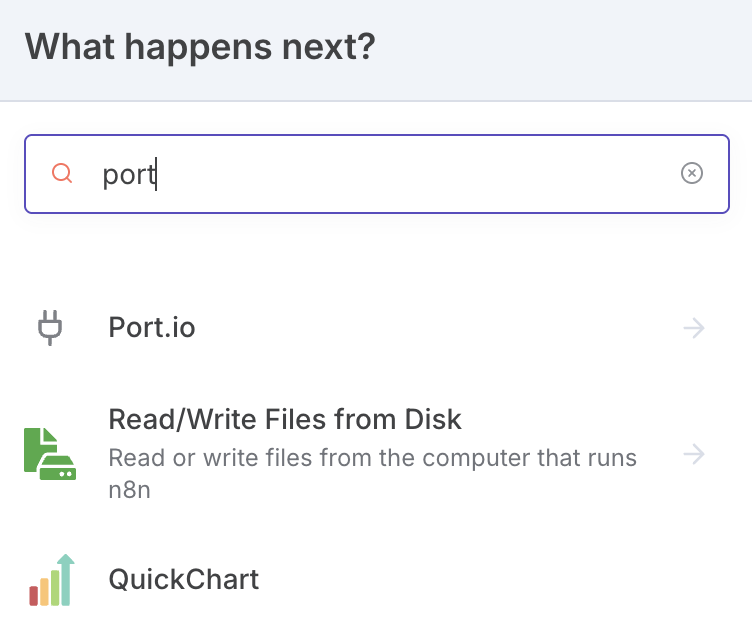
Task: Click empty header area beside the title
Action: (560, 48)
